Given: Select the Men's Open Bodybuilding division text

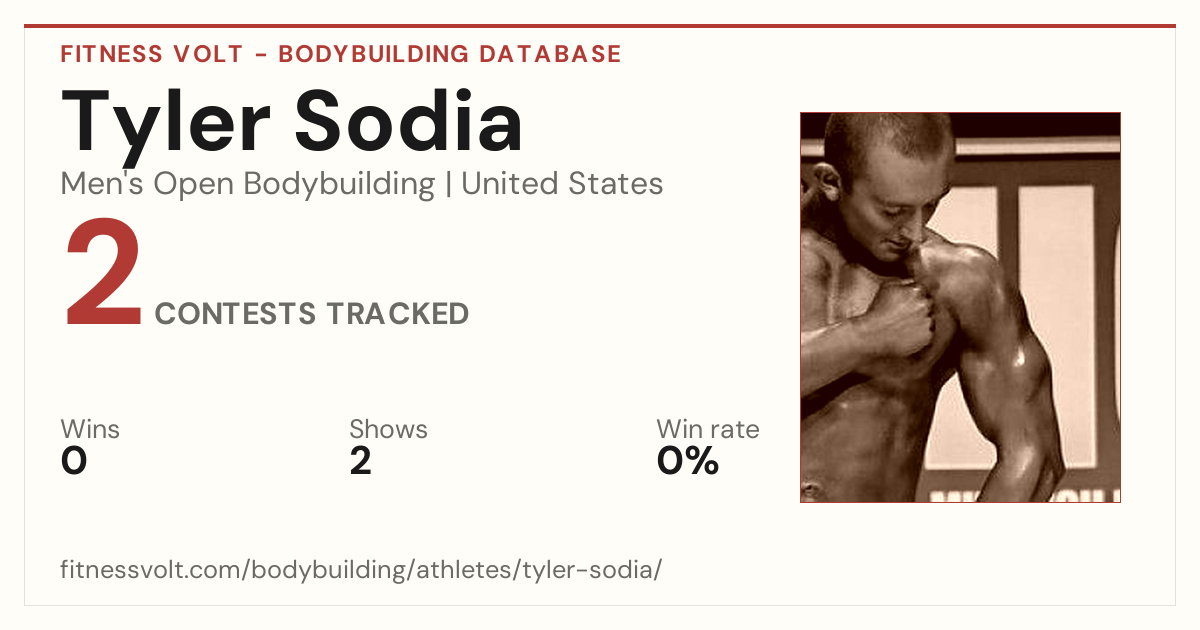Looking at the screenshot, I should click(x=248, y=184).
